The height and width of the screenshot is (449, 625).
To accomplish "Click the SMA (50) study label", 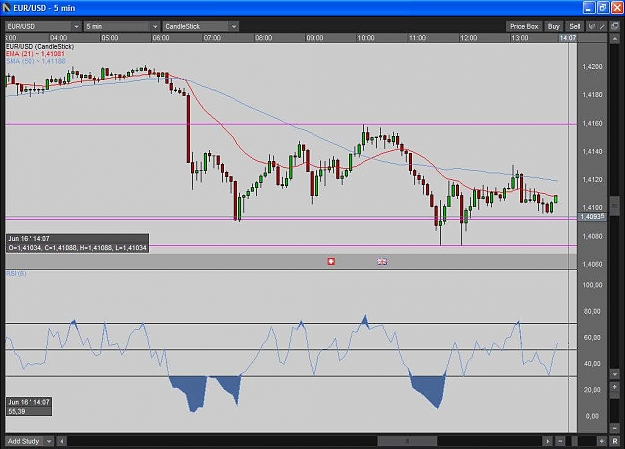I will point(36,61).
